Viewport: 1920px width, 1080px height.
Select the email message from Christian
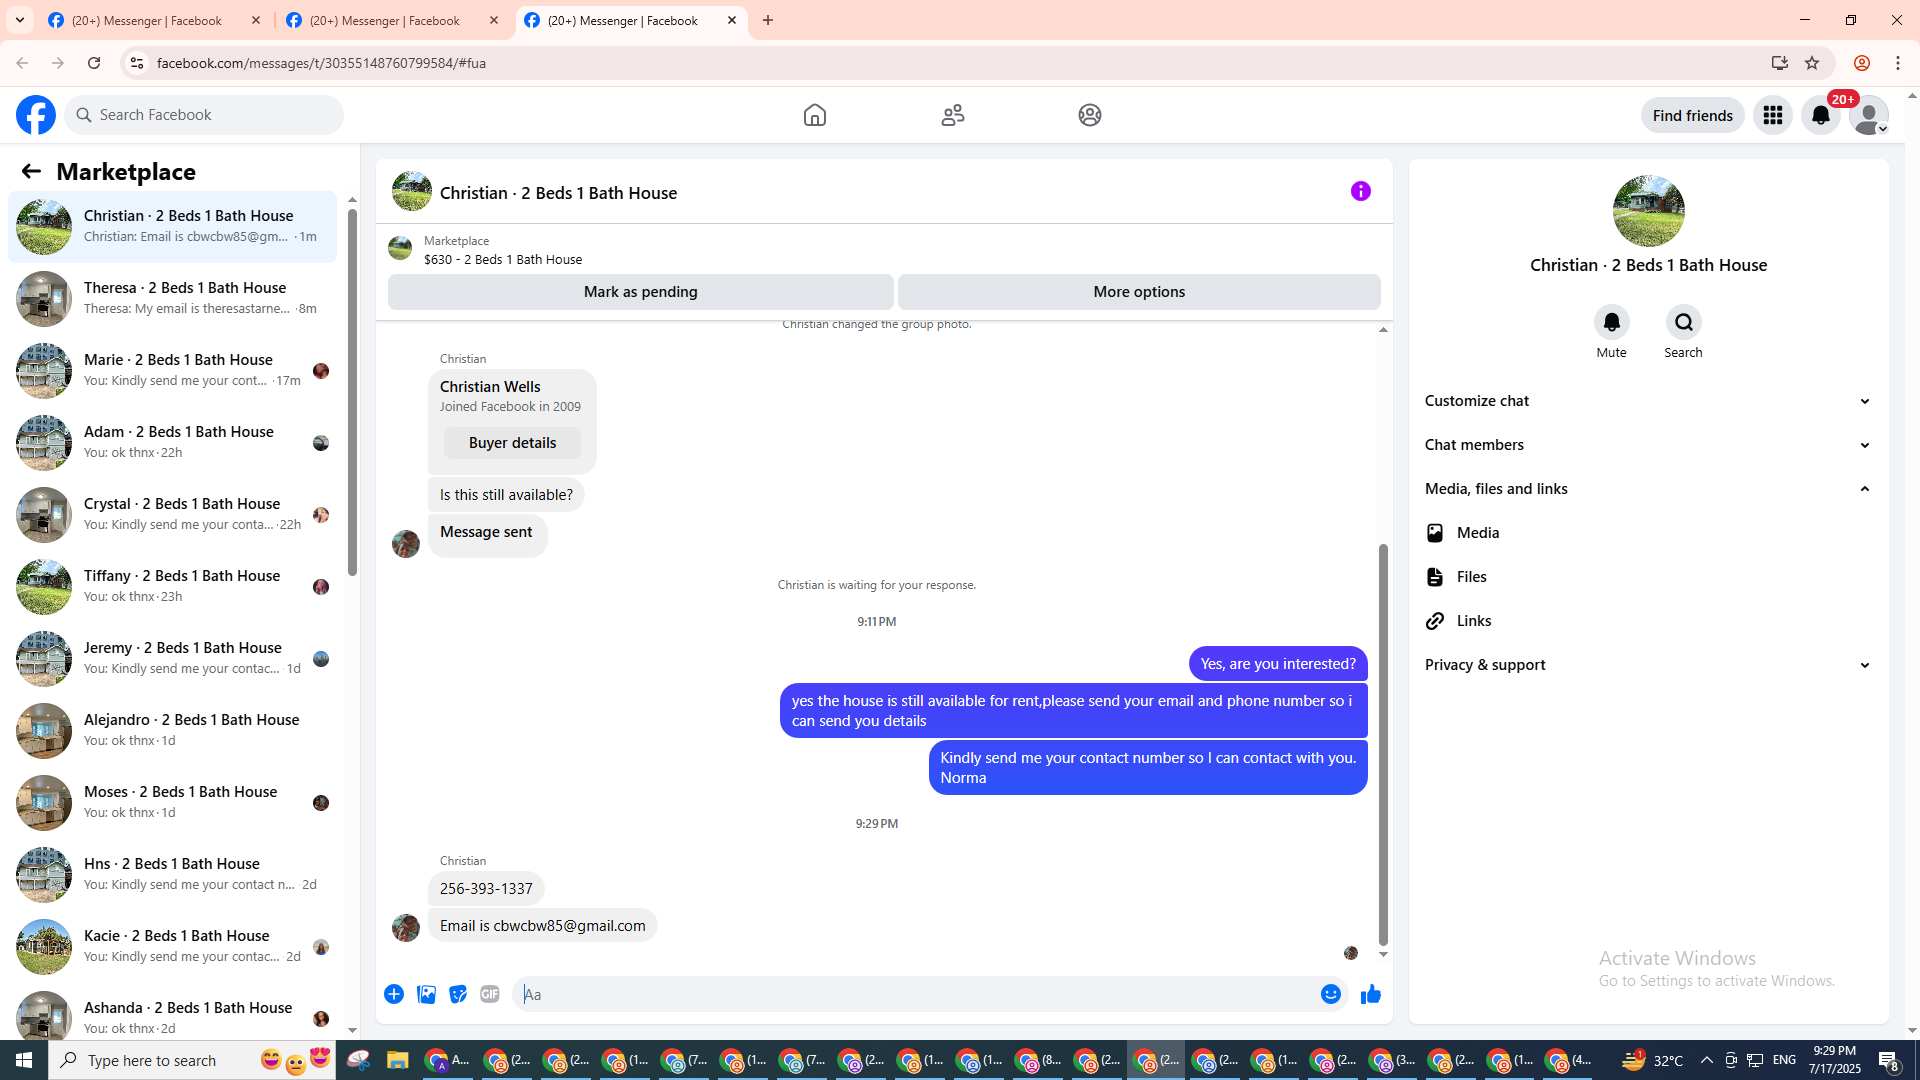[x=542, y=926]
